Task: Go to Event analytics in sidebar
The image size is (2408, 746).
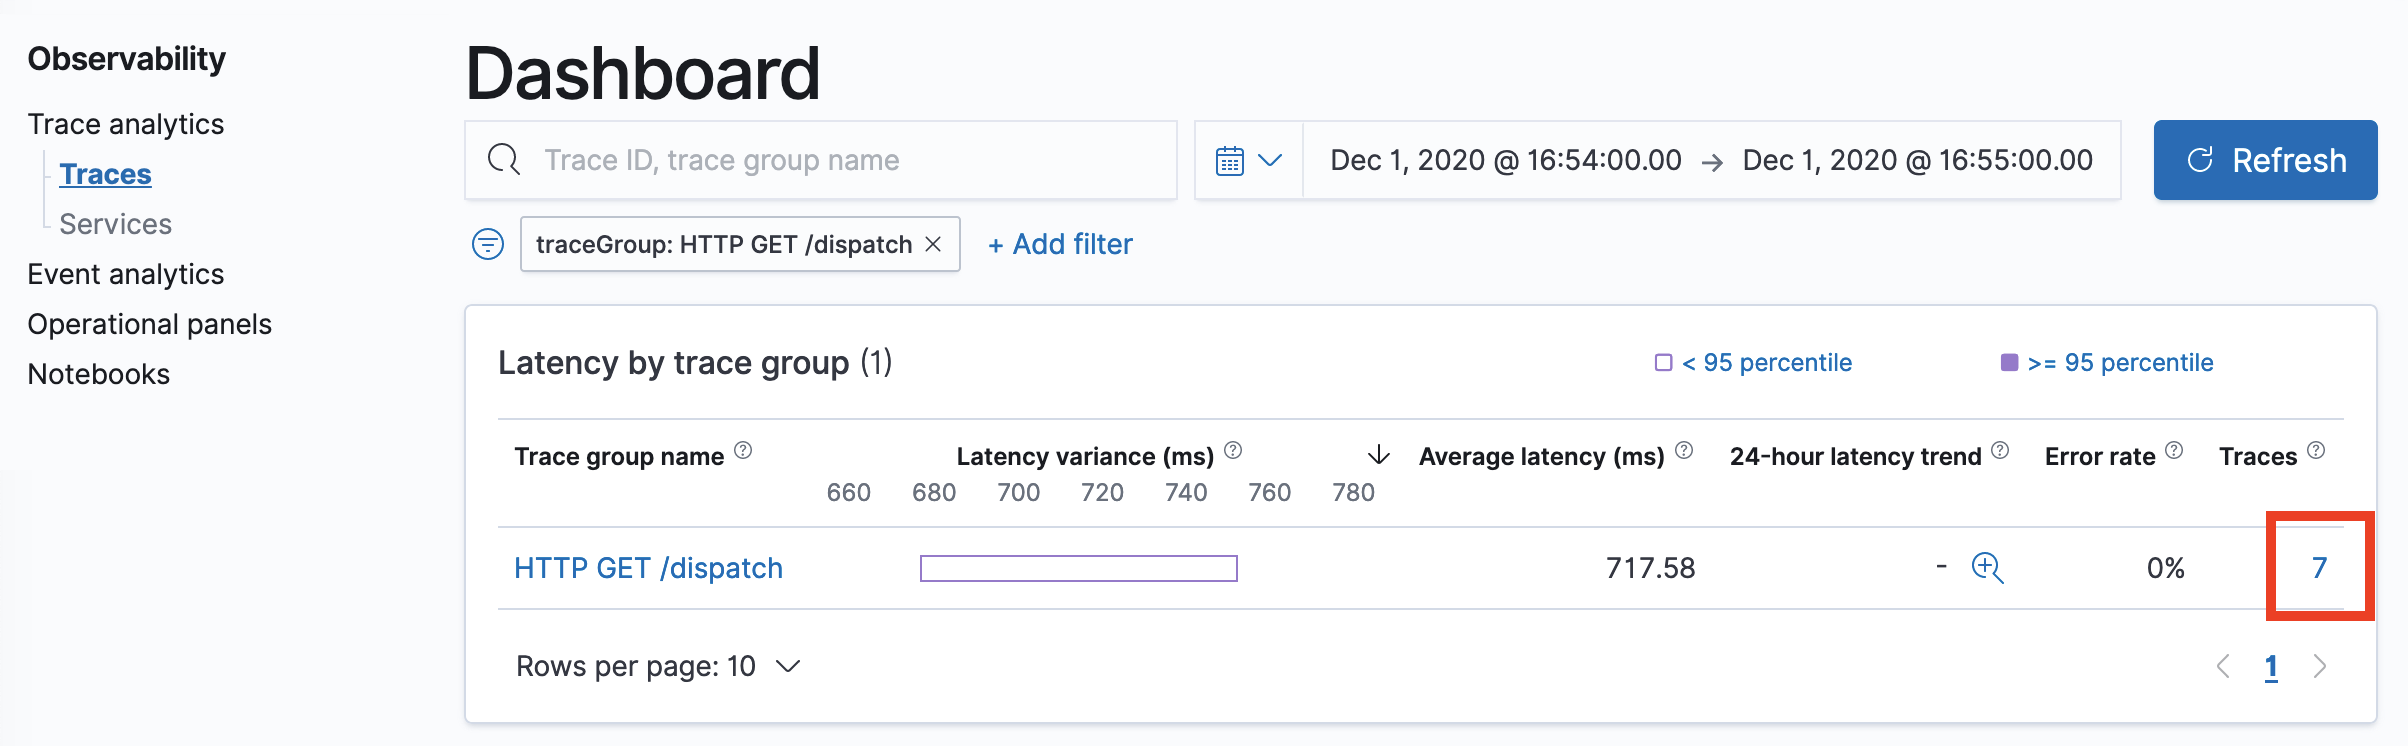Action: click(126, 274)
